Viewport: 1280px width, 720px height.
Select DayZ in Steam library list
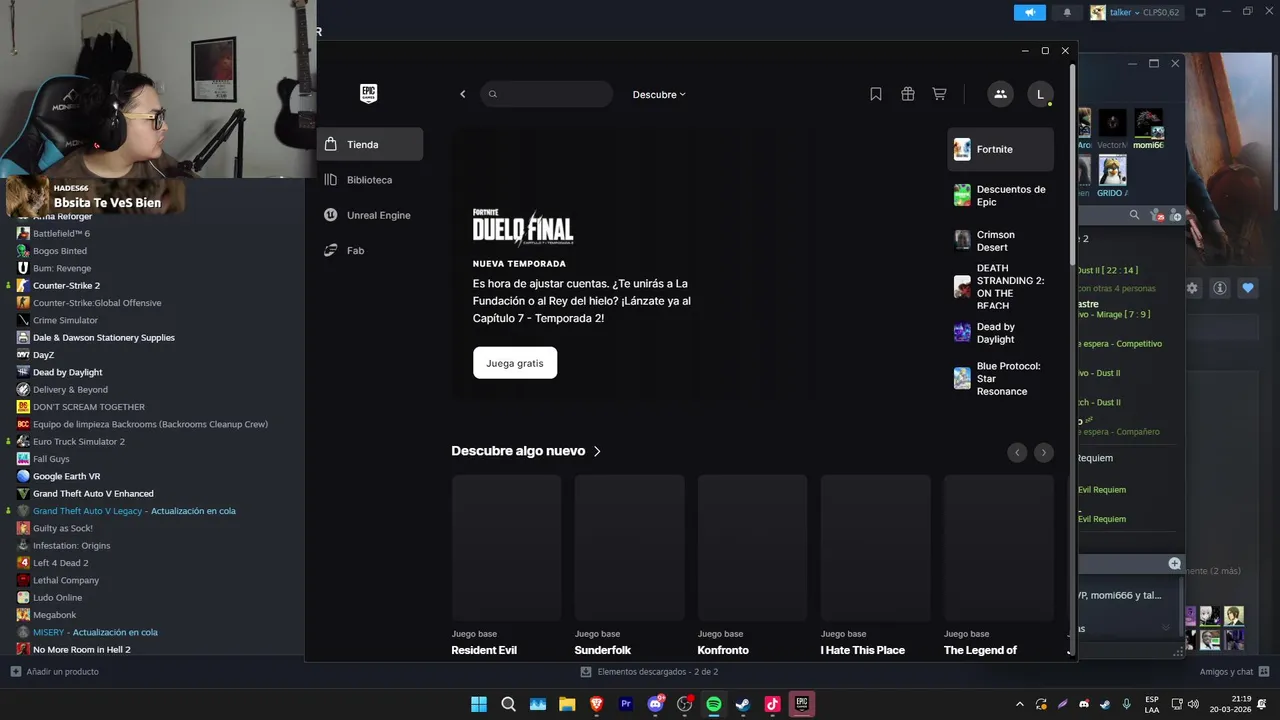[43, 355]
